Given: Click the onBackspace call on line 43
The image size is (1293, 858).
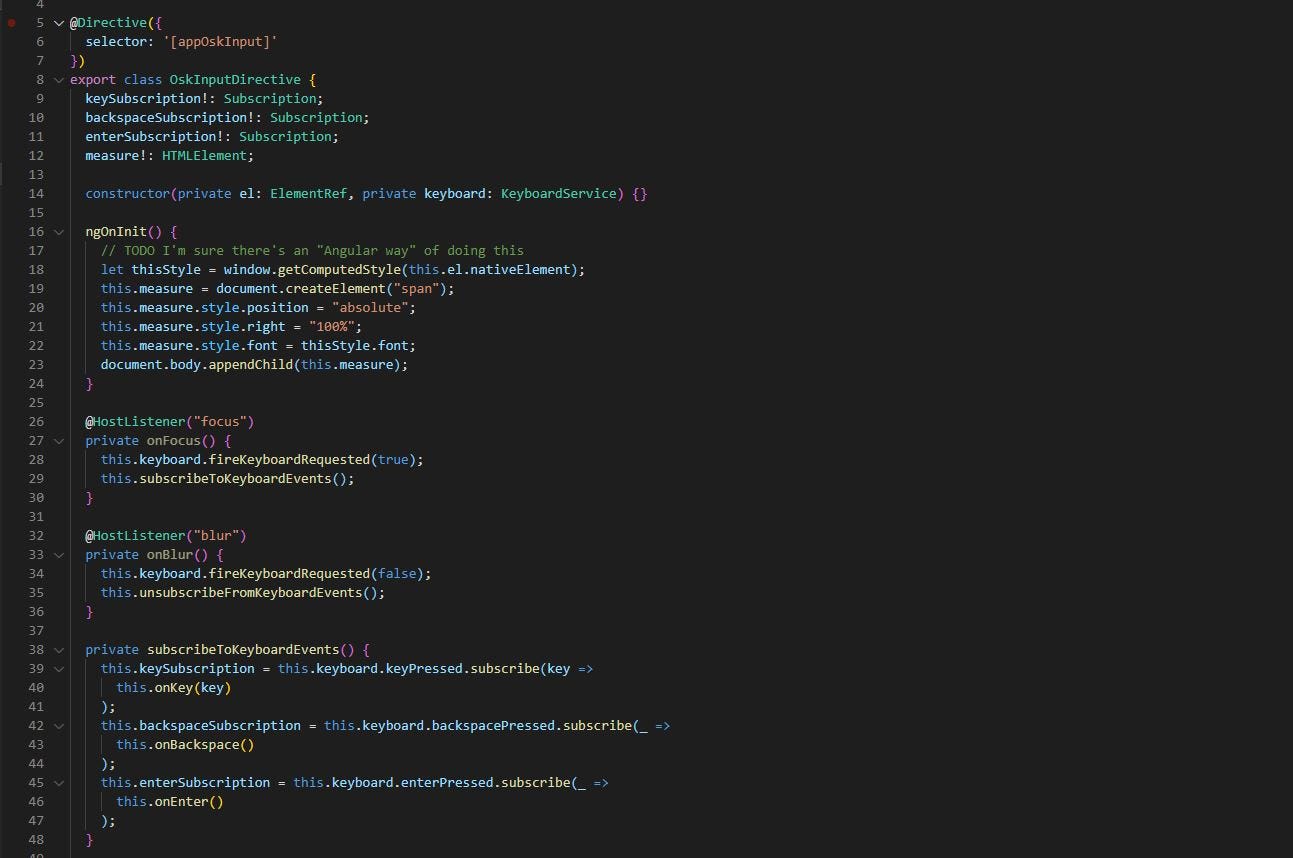Looking at the screenshot, I should pyautogui.click(x=197, y=744).
